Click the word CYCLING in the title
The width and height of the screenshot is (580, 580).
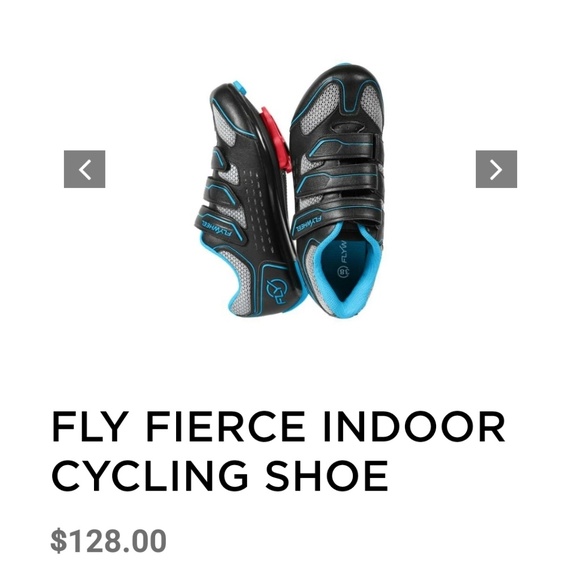click(149, 475)
